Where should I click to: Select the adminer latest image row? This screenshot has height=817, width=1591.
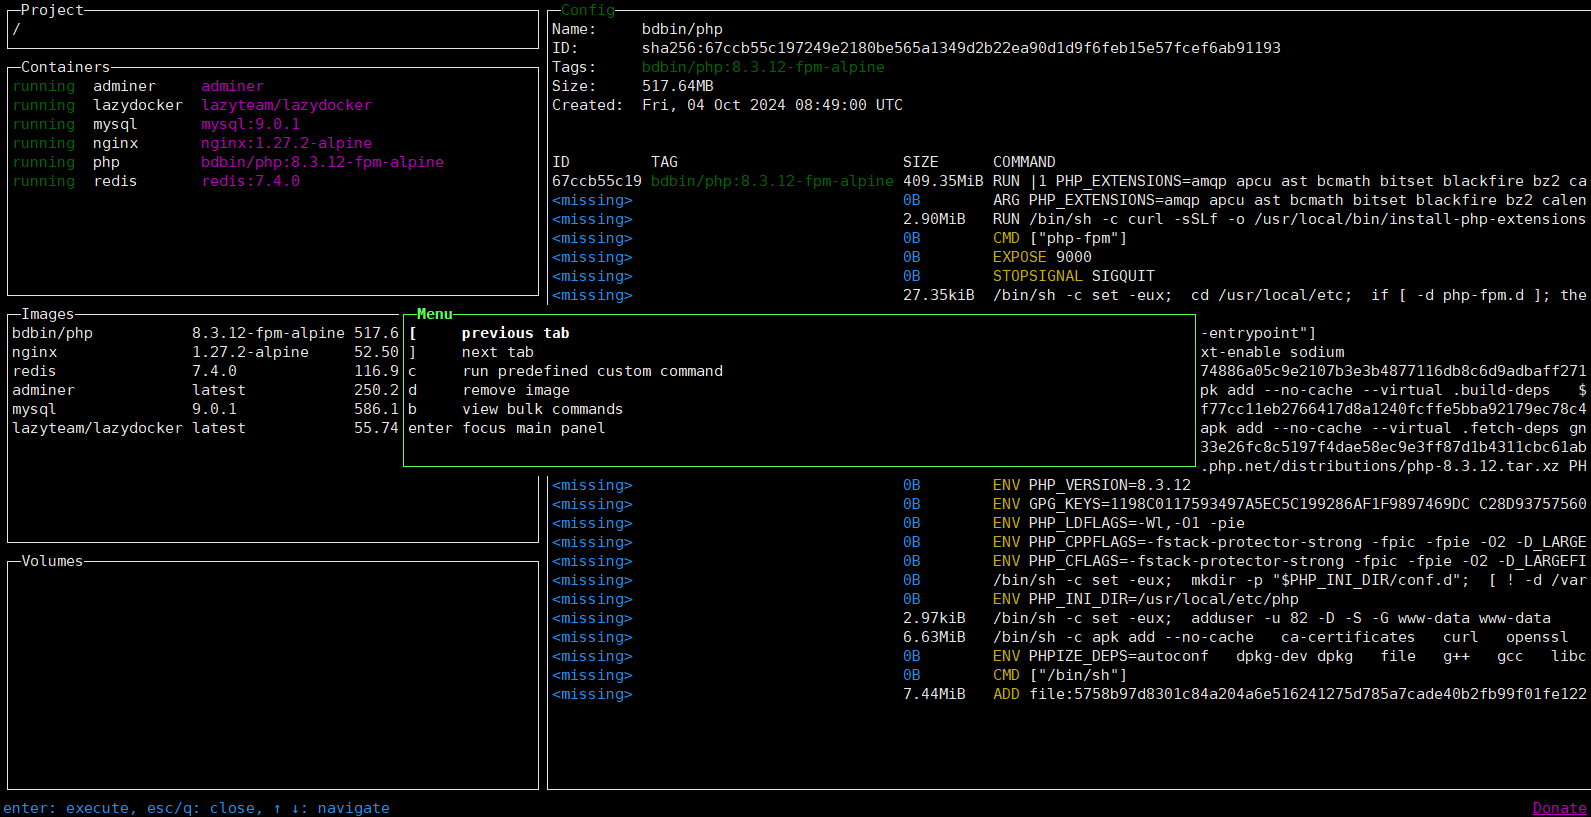(x=206, y=390)
